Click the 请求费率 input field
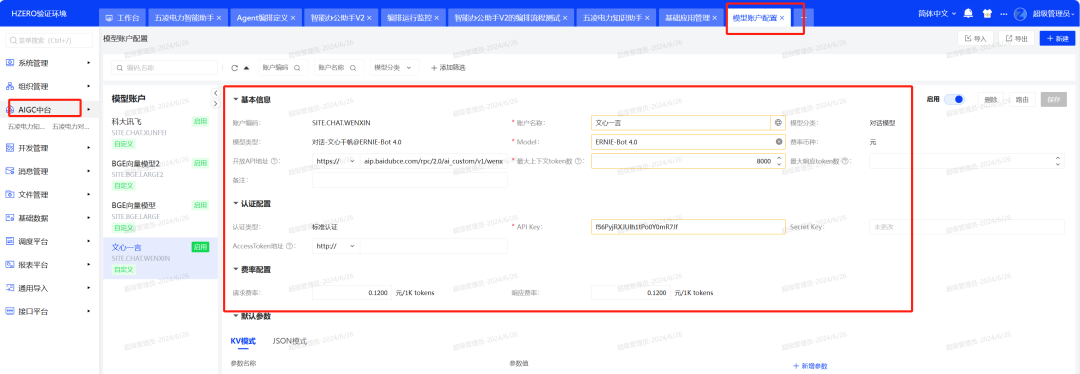 [x=353, y=293]
